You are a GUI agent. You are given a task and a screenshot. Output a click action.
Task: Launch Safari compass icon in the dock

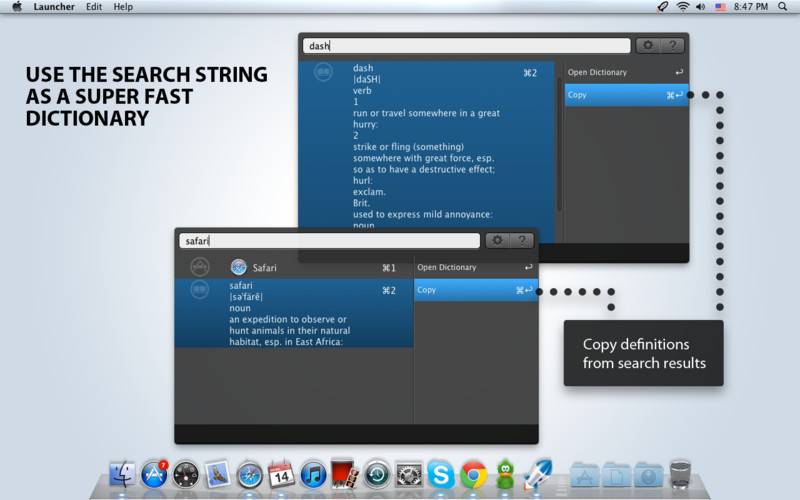point(249,476)
